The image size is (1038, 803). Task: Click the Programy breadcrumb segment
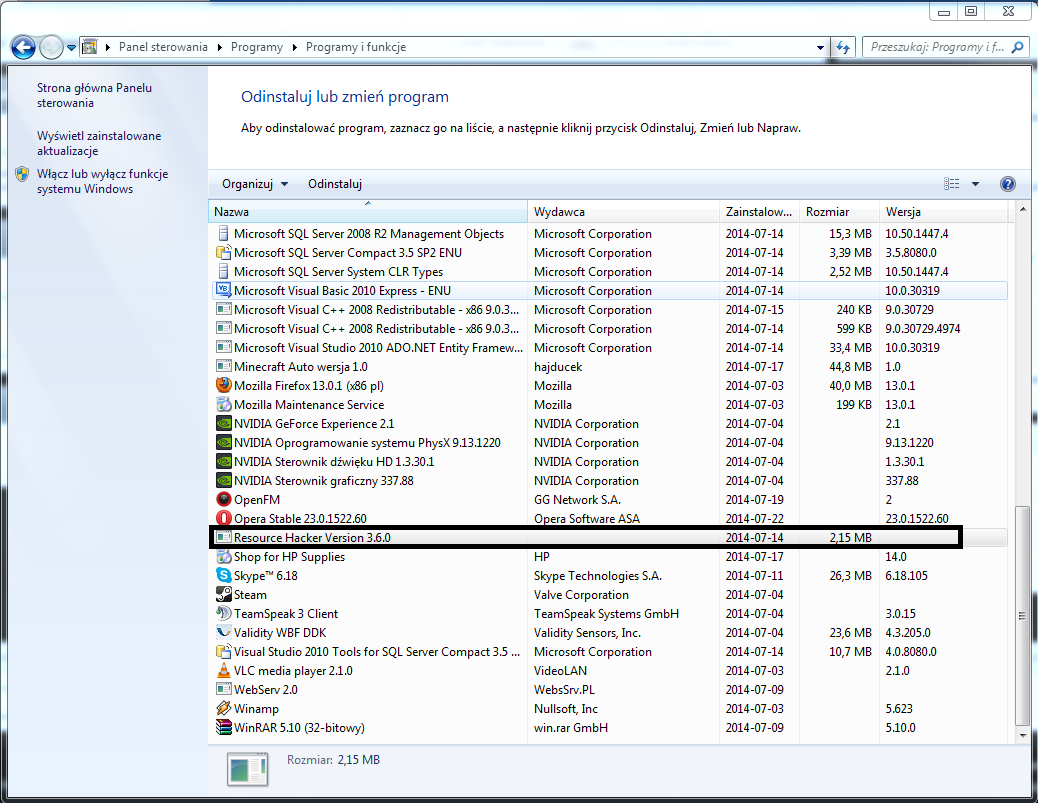tap(257, 47)
